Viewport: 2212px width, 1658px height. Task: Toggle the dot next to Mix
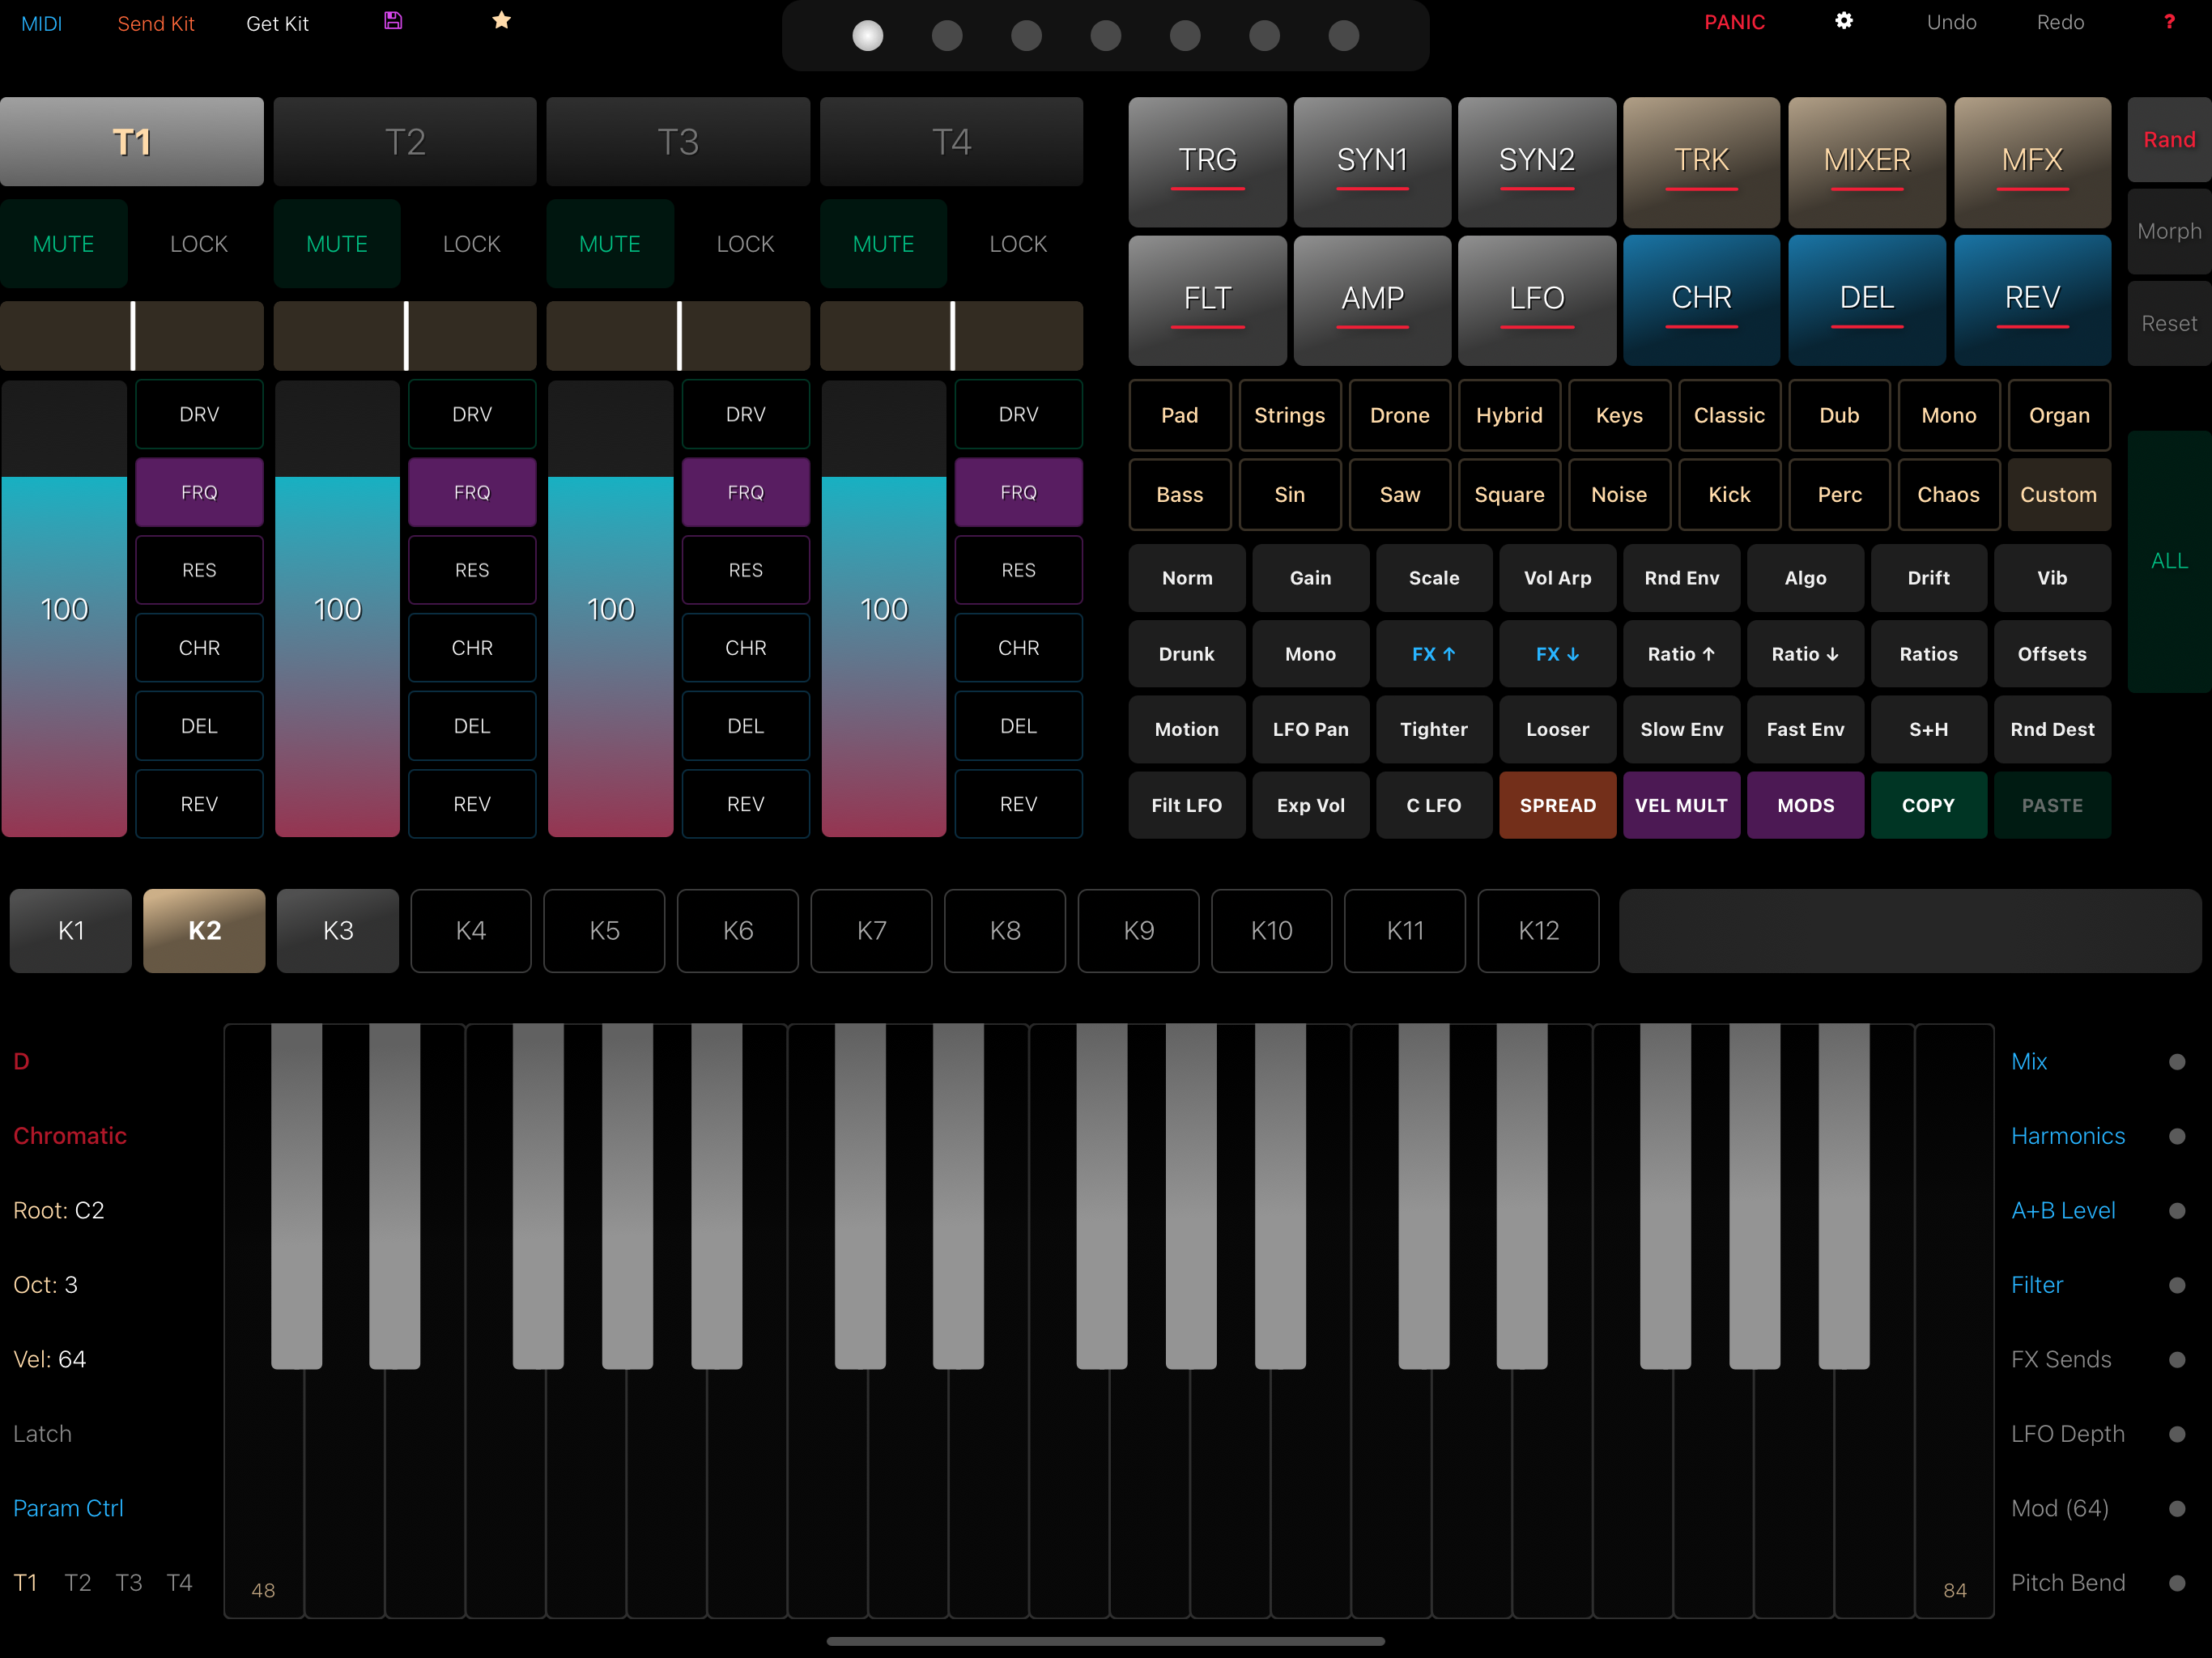[x=2177, y=1062]
